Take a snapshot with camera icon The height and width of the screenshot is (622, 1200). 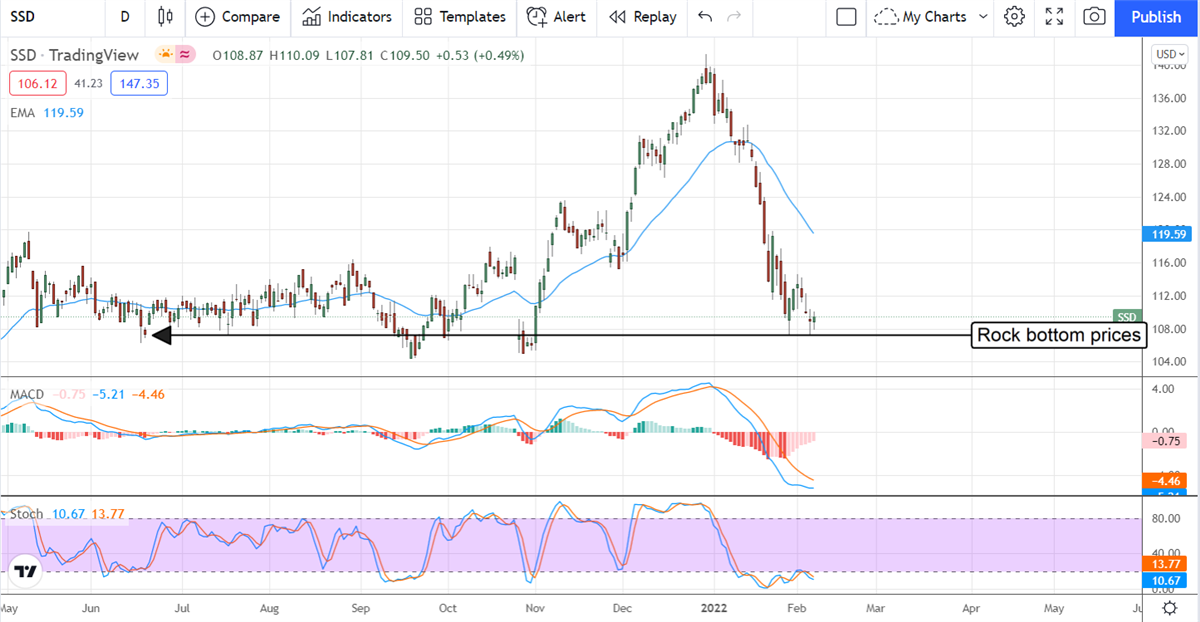(x=1094, y=16)
